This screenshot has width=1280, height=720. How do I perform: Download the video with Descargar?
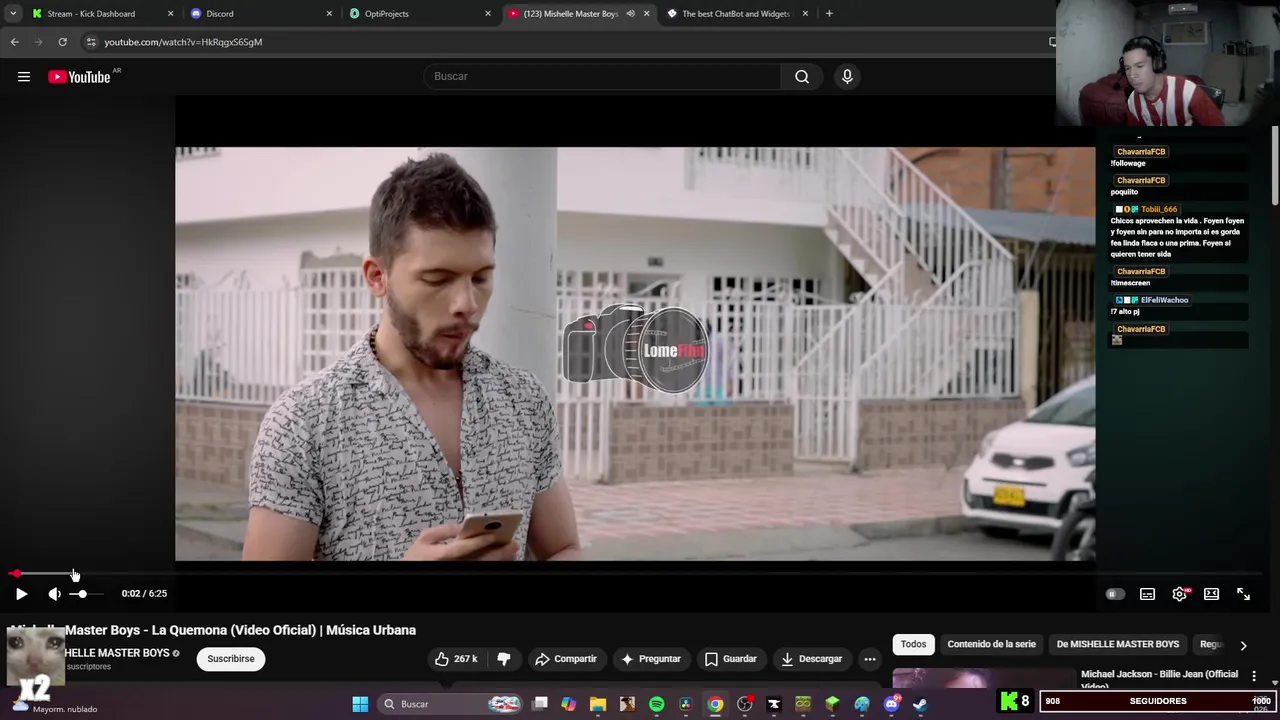pyautogui.click(x=811, y=659)
